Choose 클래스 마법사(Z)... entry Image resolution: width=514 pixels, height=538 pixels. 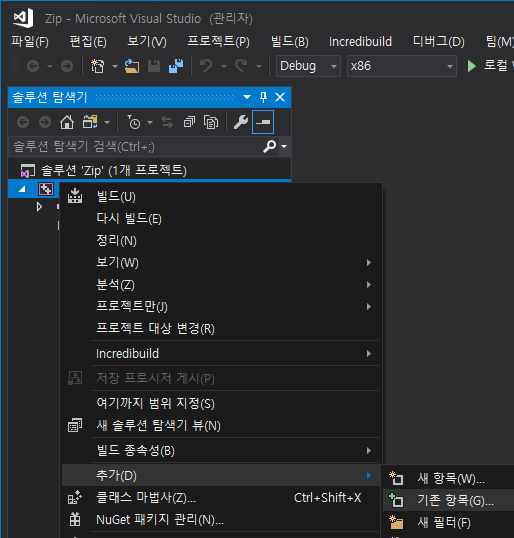221,498
